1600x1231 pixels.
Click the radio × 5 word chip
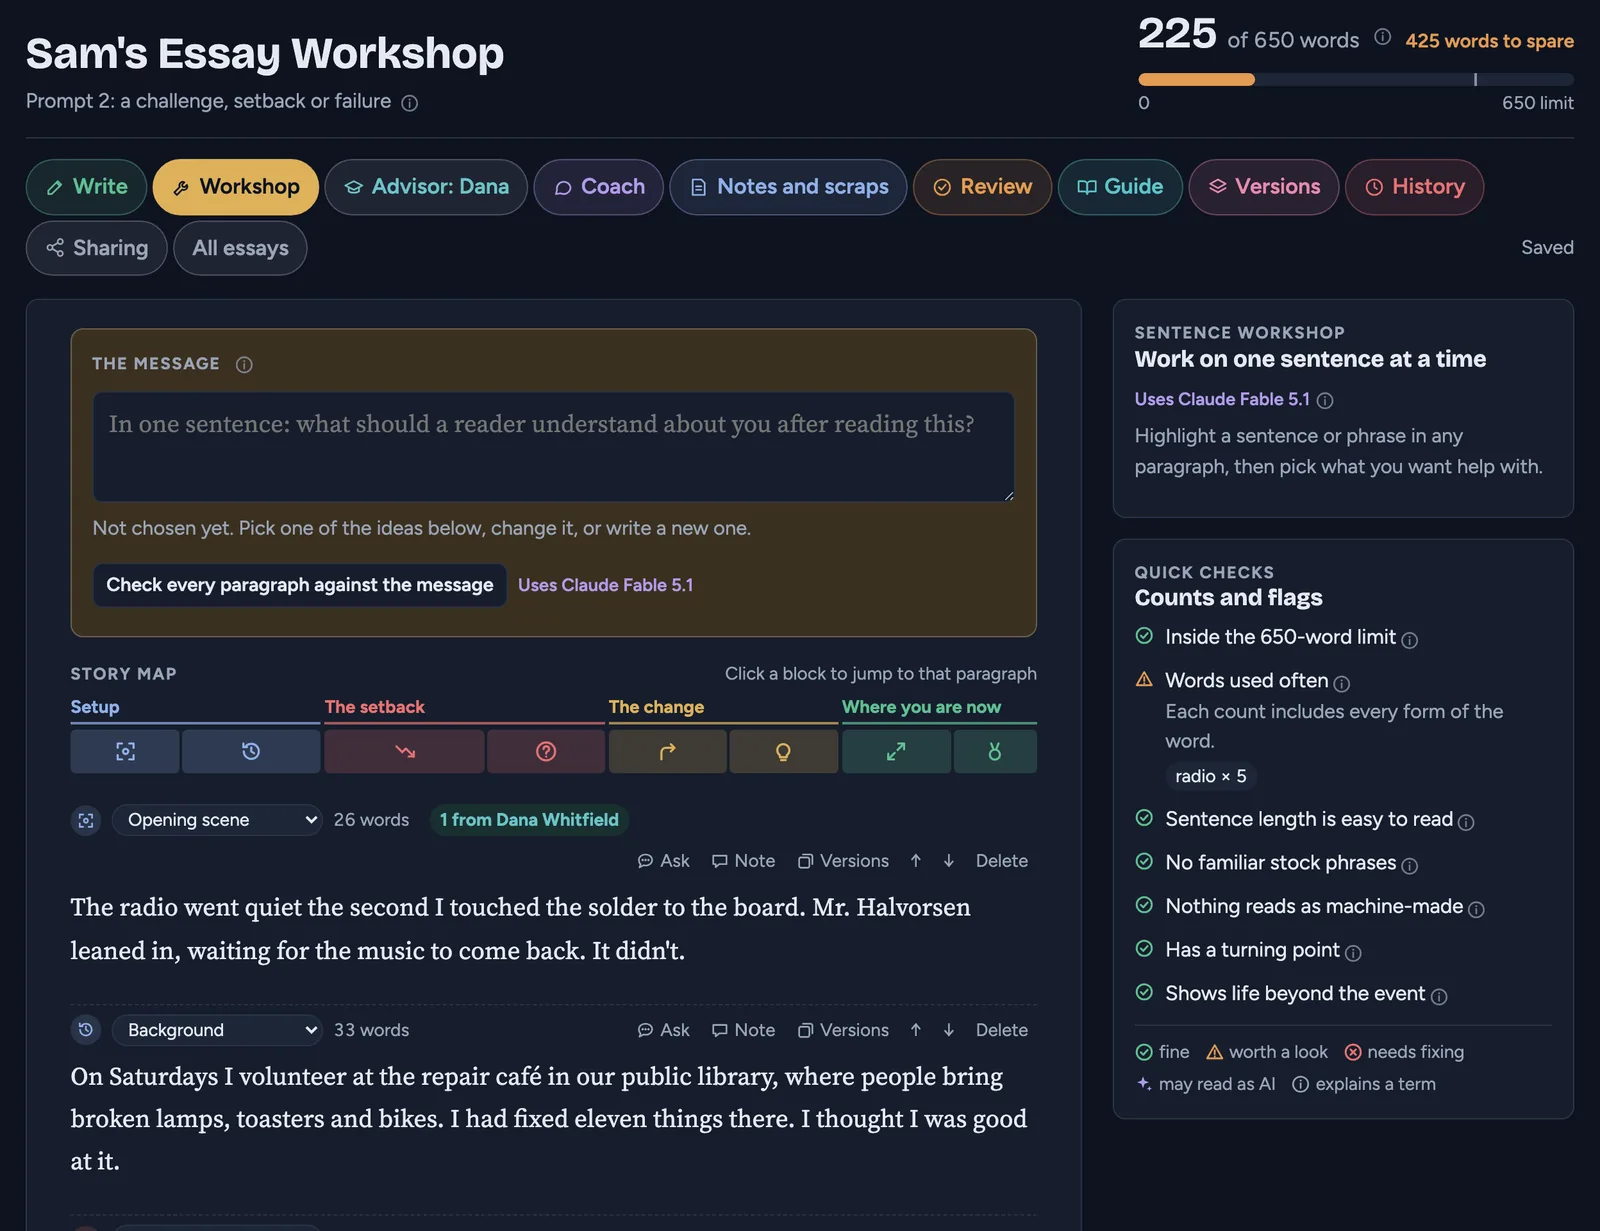click(1211, 776)
